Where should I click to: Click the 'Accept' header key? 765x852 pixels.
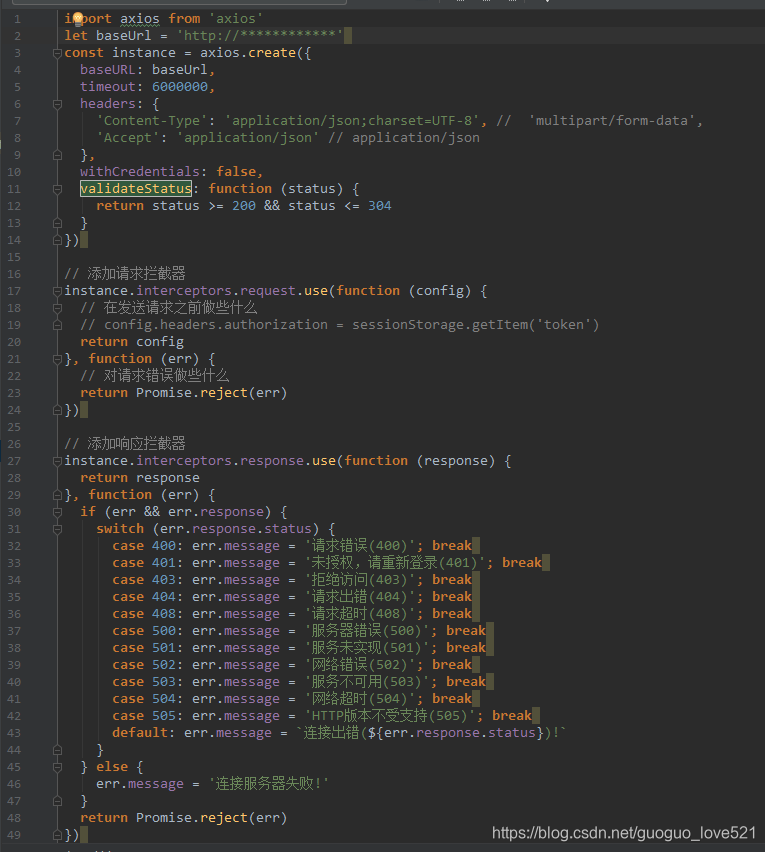click(128, 138)
